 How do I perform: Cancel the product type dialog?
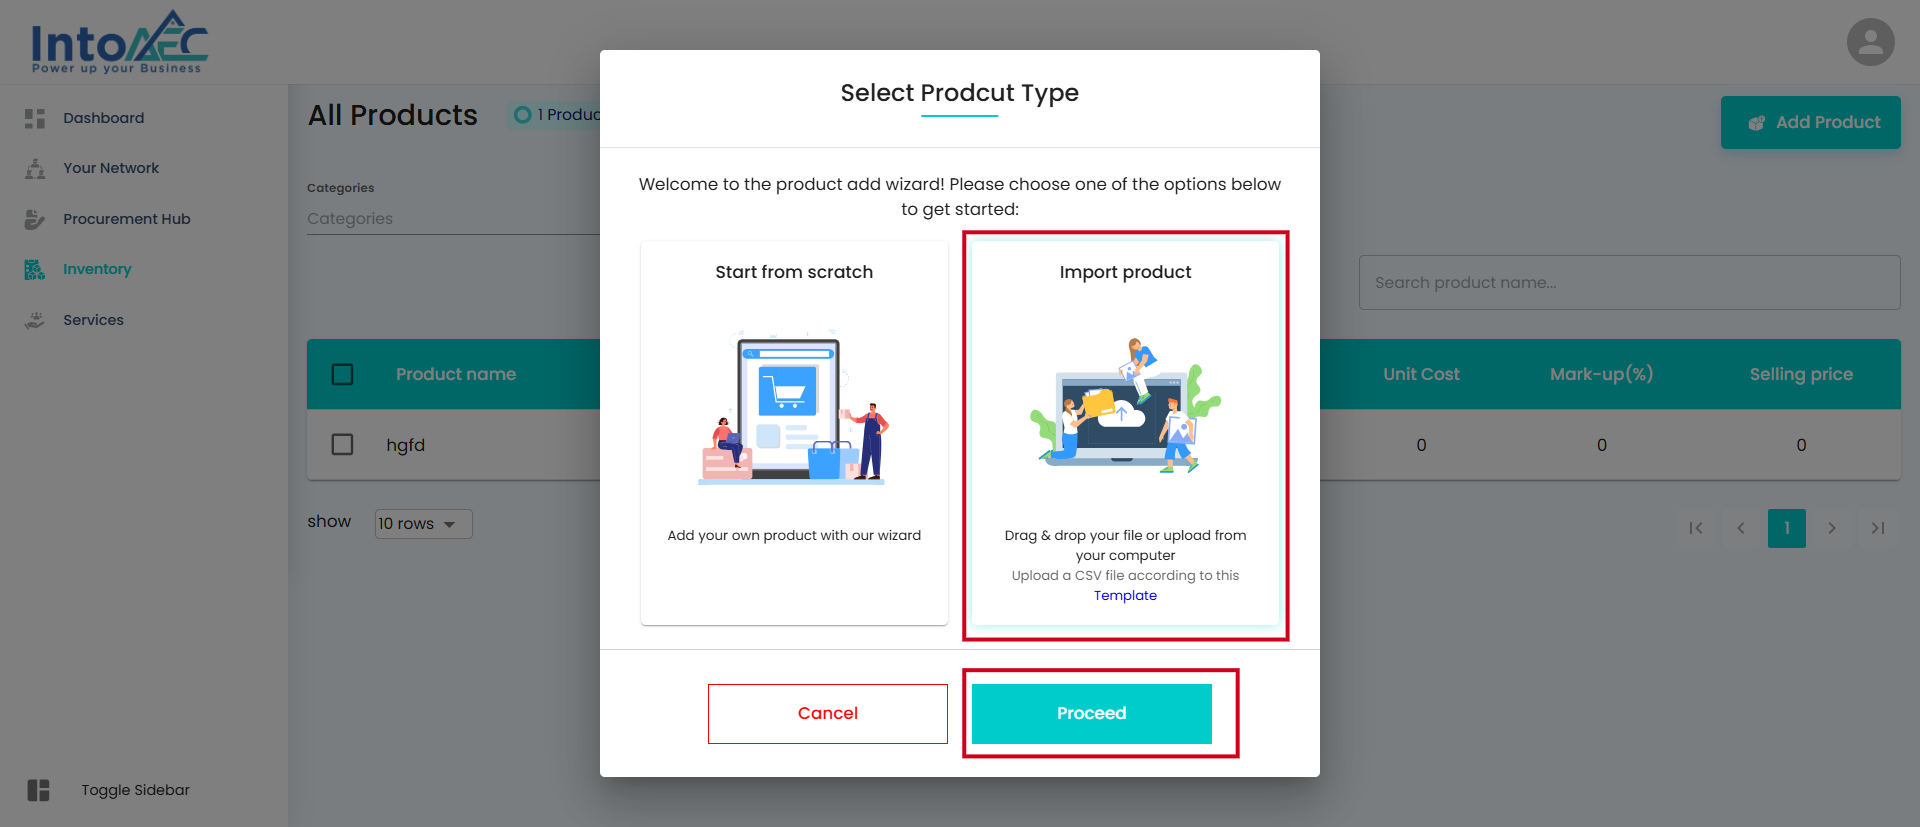click(x=827, y=713)
